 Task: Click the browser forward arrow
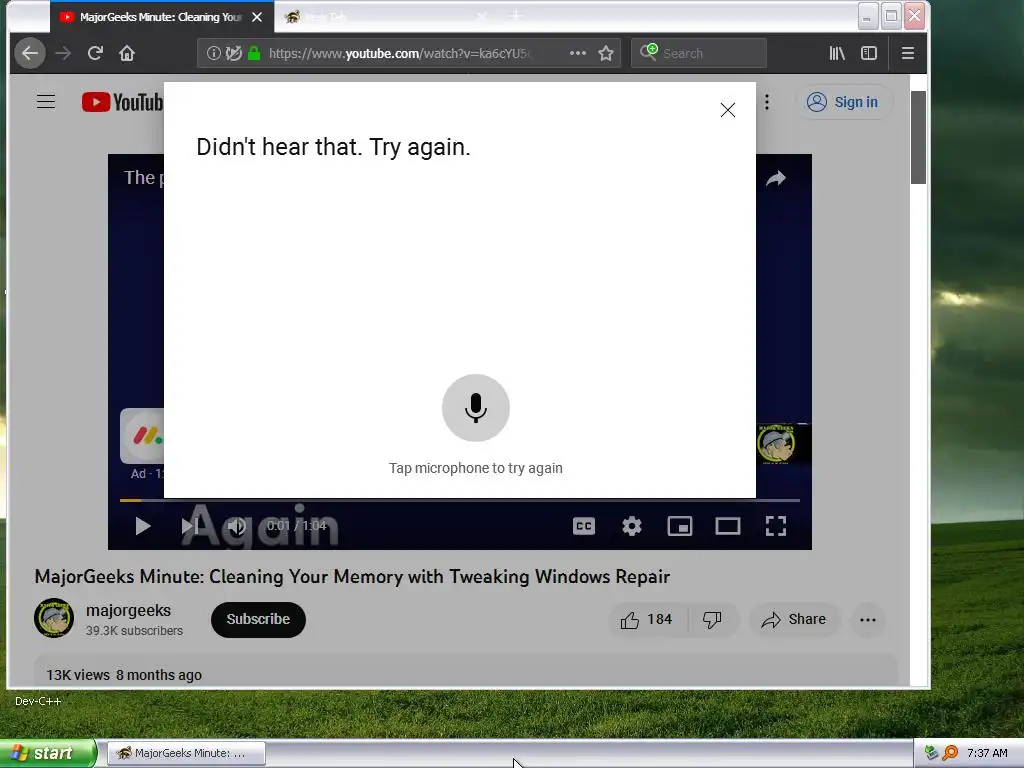[63, 54]
